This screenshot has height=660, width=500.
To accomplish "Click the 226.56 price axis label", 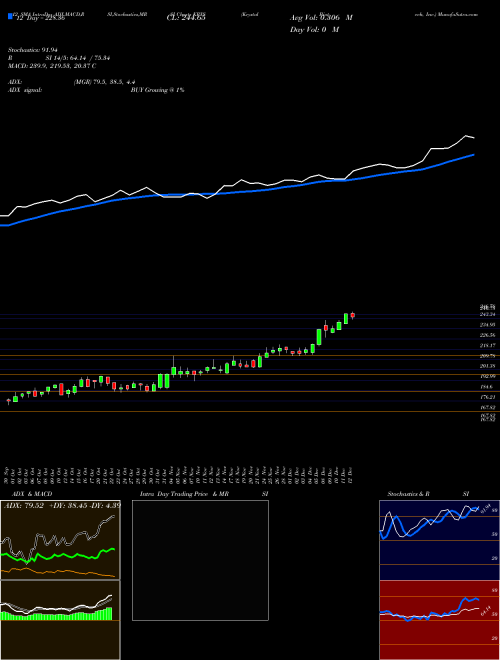I will click(487, 335).
